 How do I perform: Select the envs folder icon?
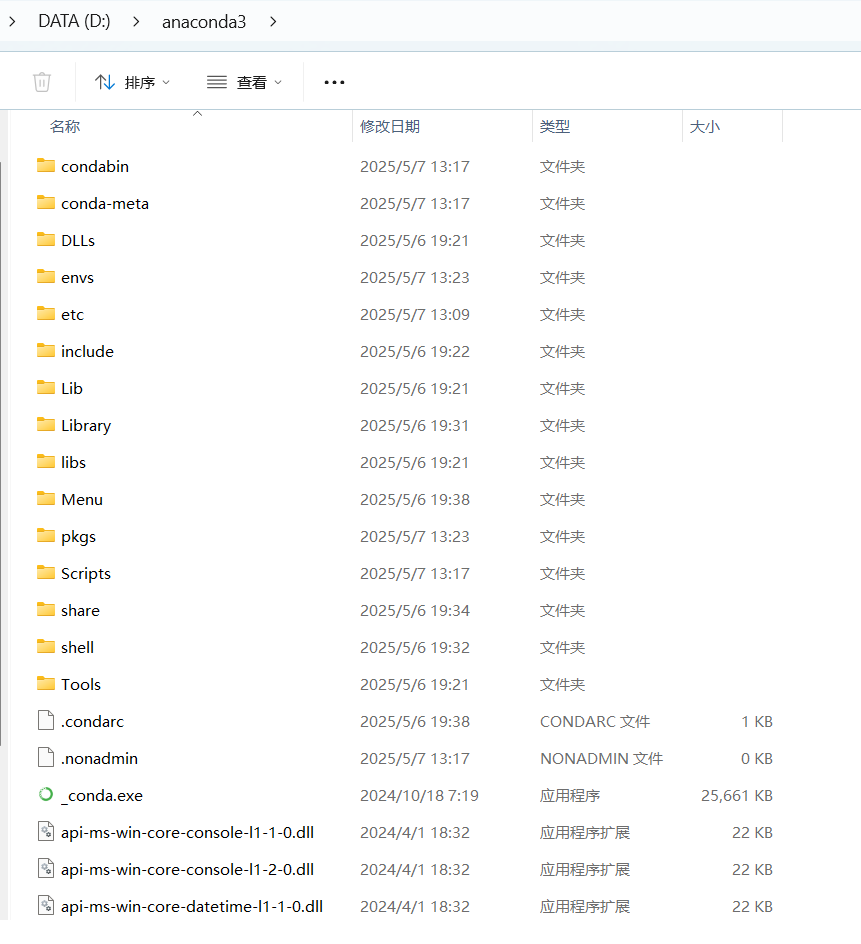(46, 277)
